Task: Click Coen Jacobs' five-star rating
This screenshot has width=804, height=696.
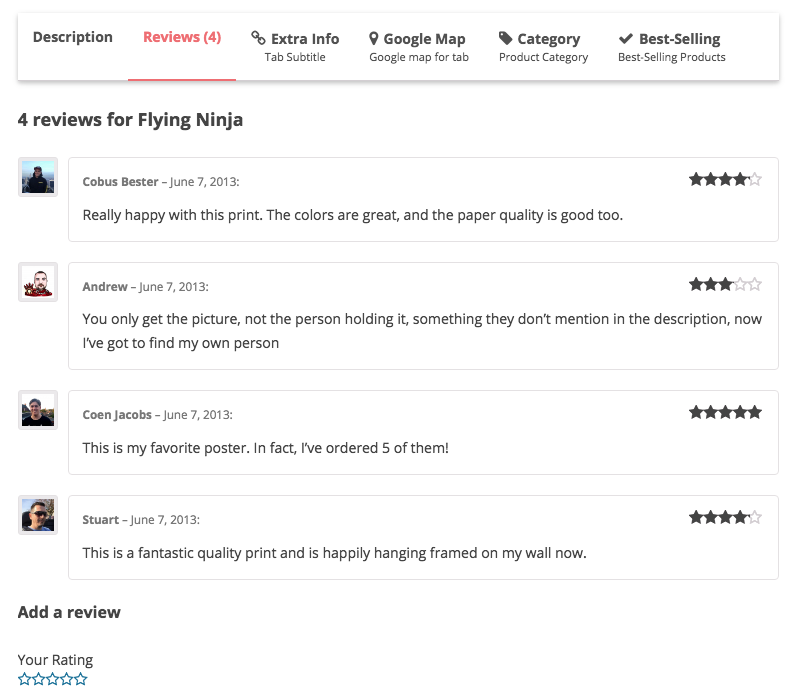Action: tap(725, 412)
